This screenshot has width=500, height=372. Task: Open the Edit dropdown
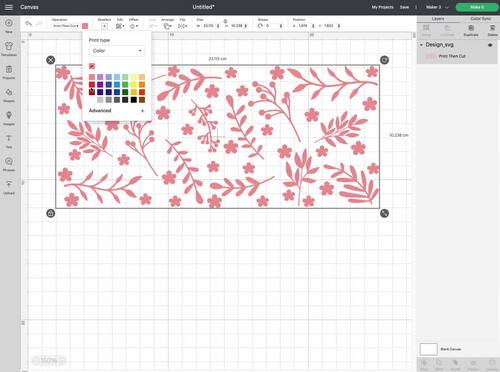pos(120,26)
